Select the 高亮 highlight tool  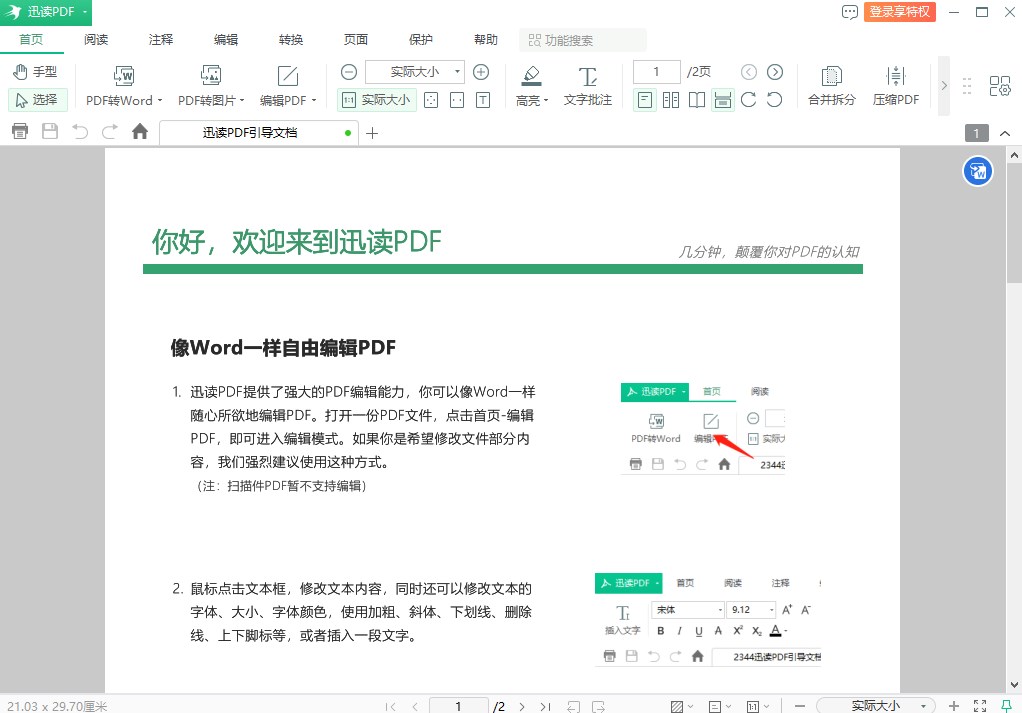[x=529, y=86]
